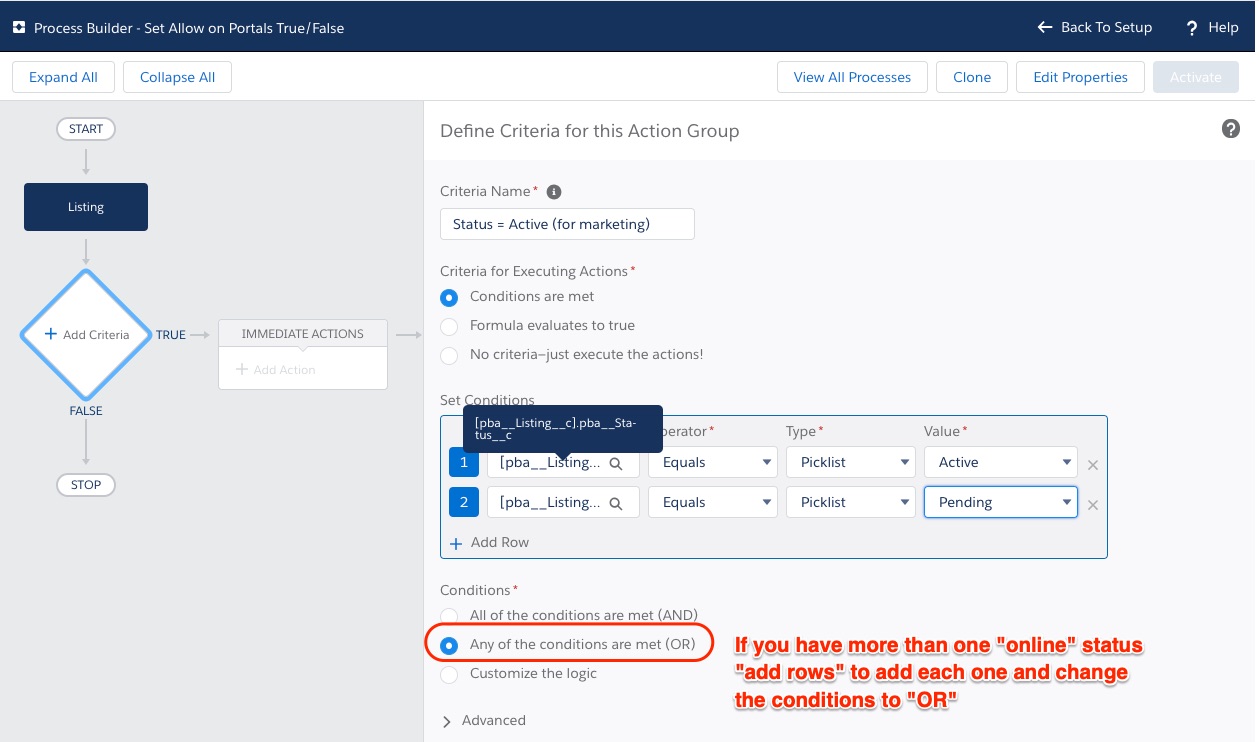This screenshot has width=1259, height=742.
Task: Select 'All of the conditions are met (AND)'
Action: (x=450, y=616)
